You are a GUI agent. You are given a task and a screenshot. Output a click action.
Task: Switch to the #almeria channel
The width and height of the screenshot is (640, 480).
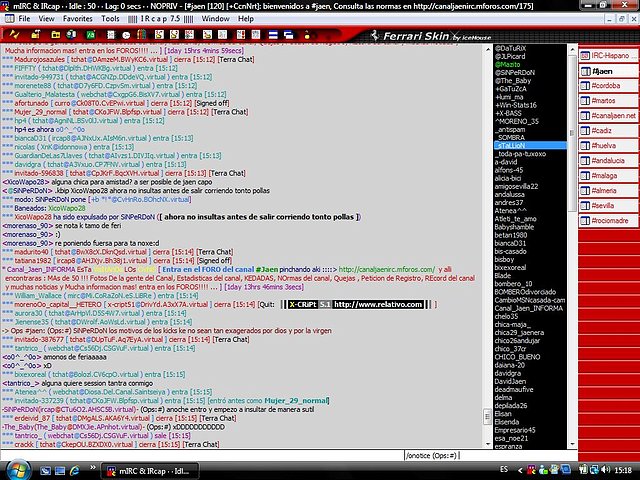pyautogui.click(x=609, y=191)
